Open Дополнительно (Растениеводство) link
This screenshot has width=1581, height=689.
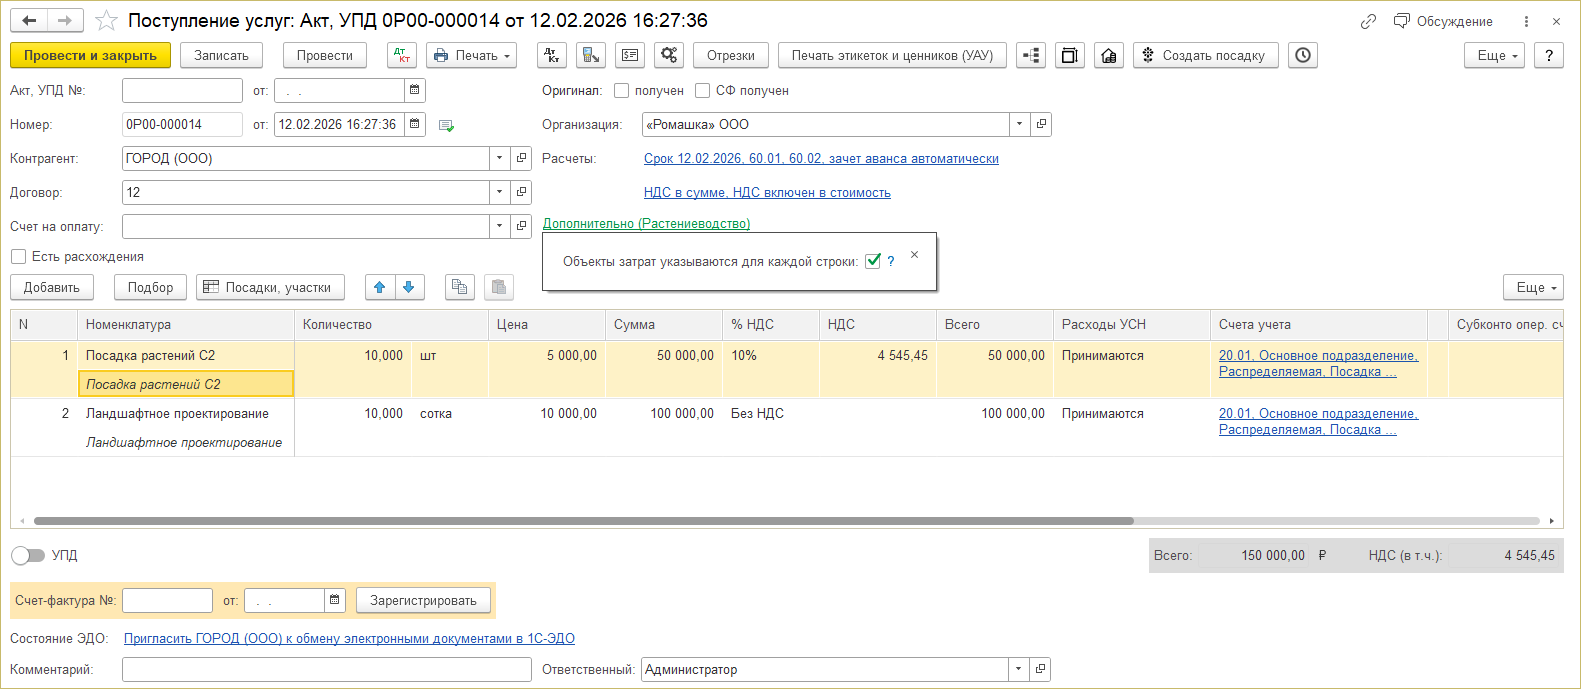[646, 223]
